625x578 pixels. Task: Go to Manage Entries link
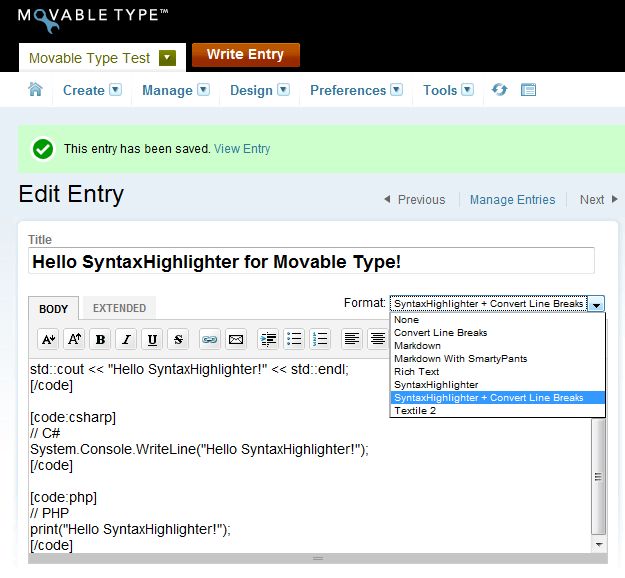(x=512, y=199)
